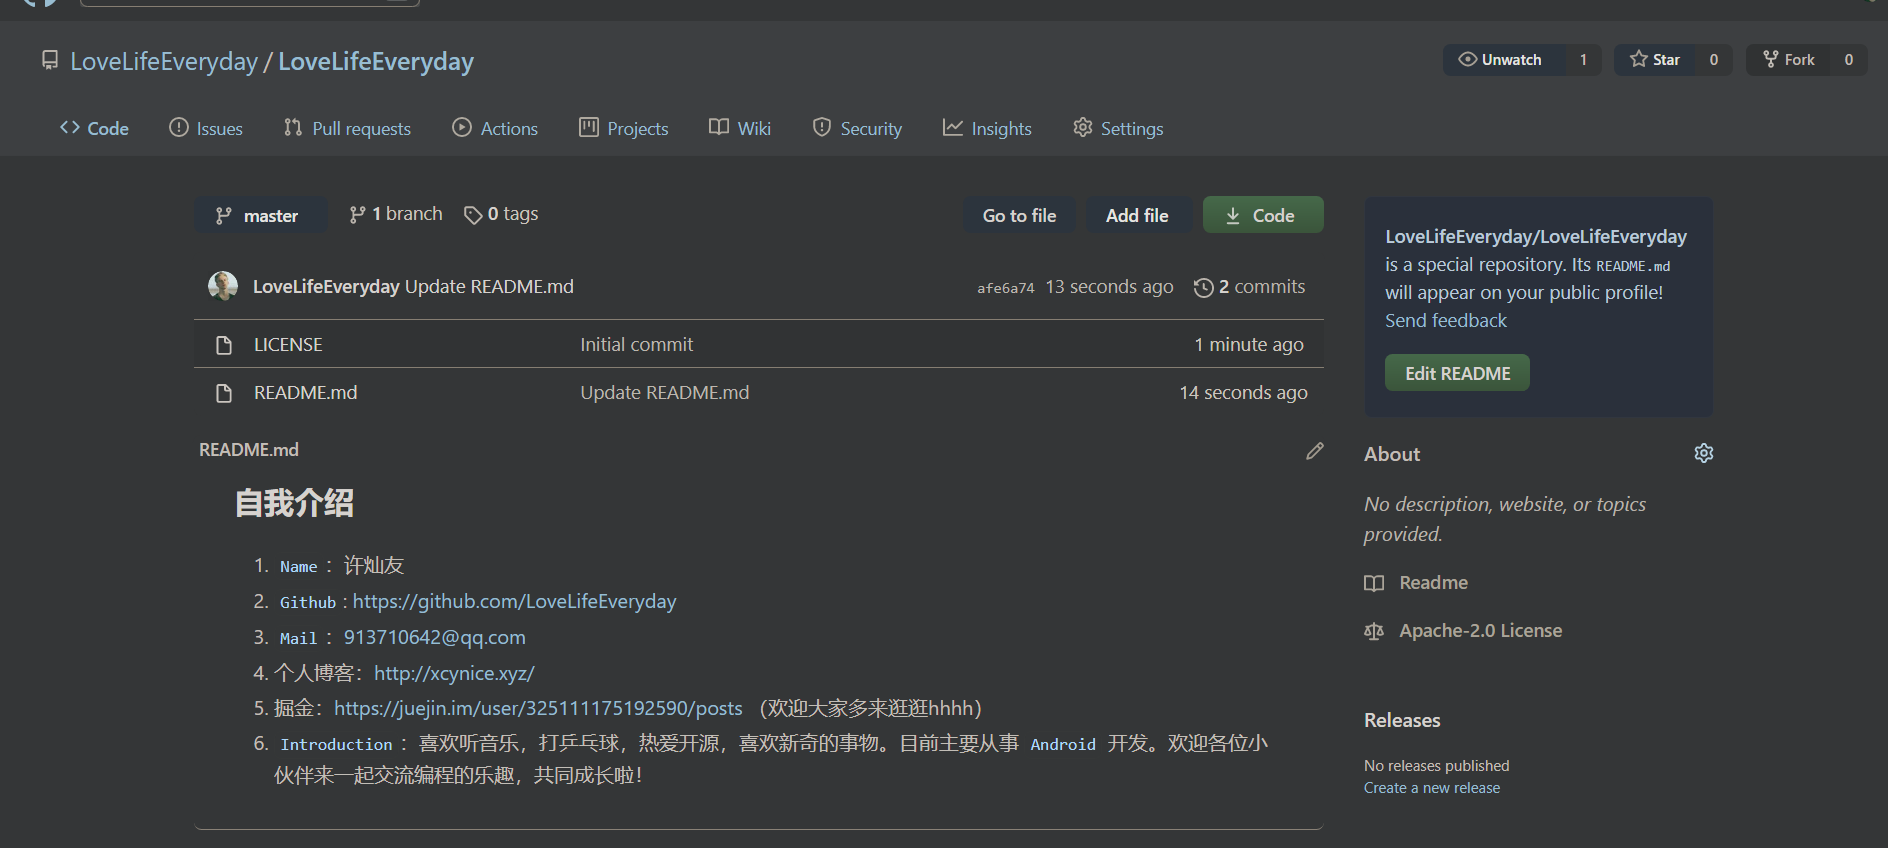Click 'No releases published' text
The image size is (1888, 848).
coord(1436,766)
